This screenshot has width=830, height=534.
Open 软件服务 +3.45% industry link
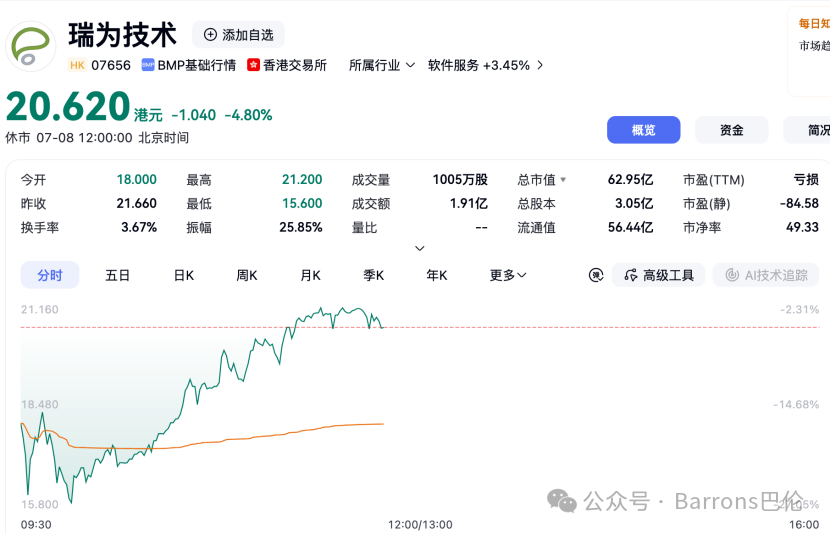tap(479, 65)
